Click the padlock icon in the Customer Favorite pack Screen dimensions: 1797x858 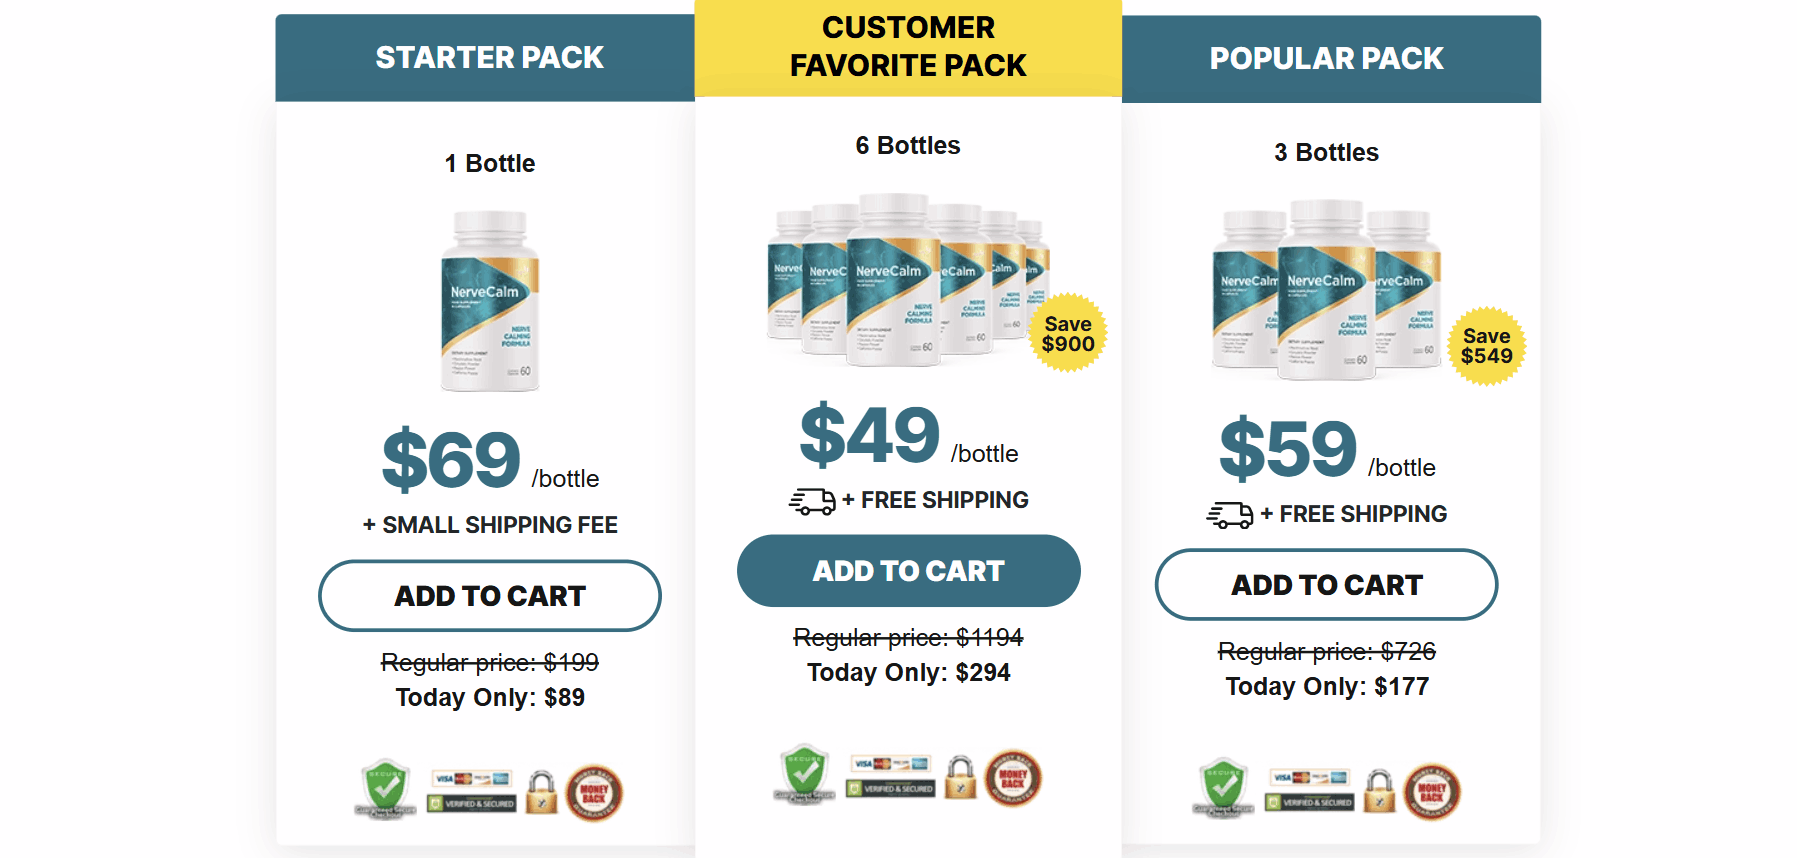[960, 777]
